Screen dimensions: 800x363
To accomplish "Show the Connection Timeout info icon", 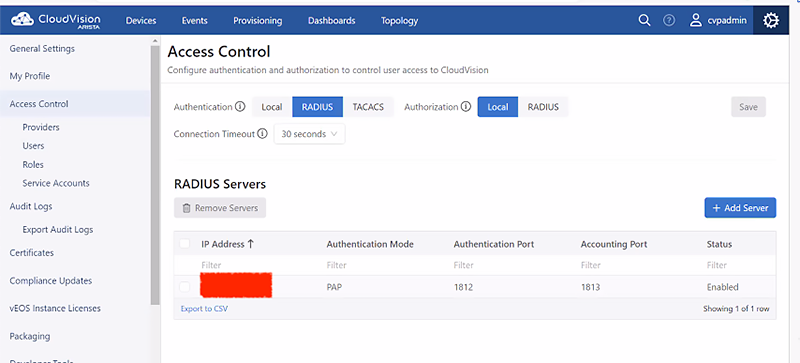I will 262,134.
